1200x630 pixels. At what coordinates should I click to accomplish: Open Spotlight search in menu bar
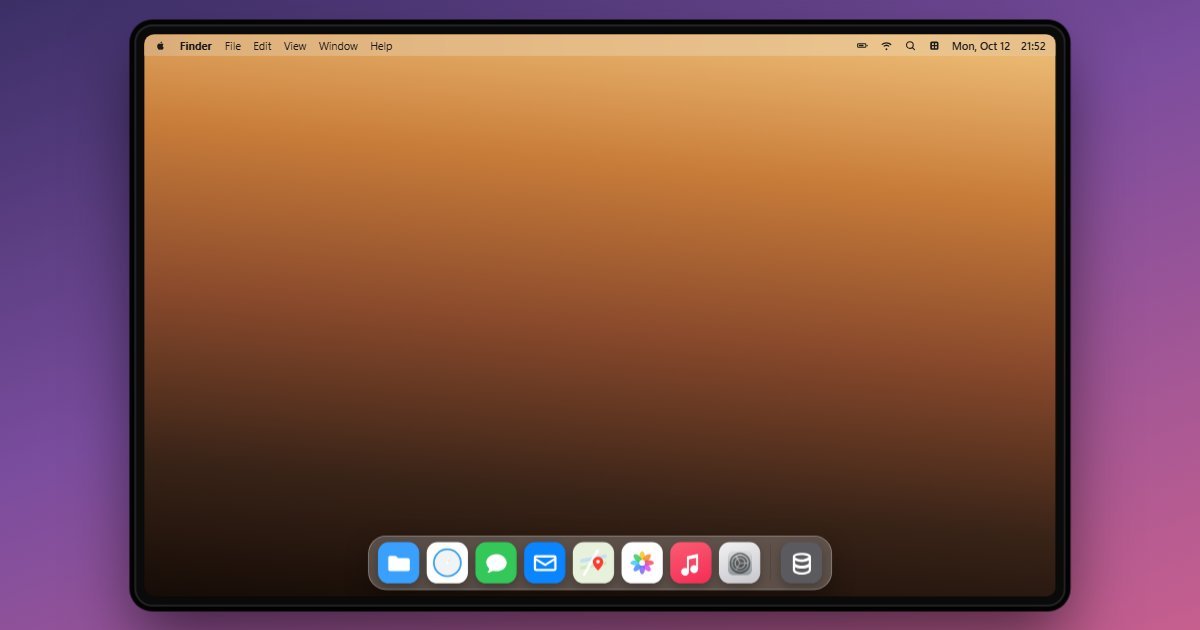coord(910,46)
